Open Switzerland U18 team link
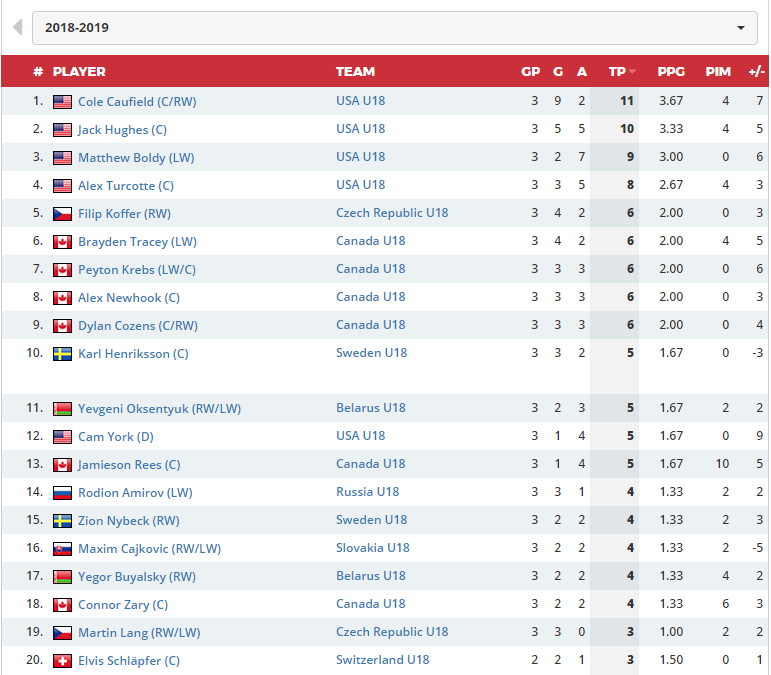This screenshot has width=771, height=675. click(383, 660)
